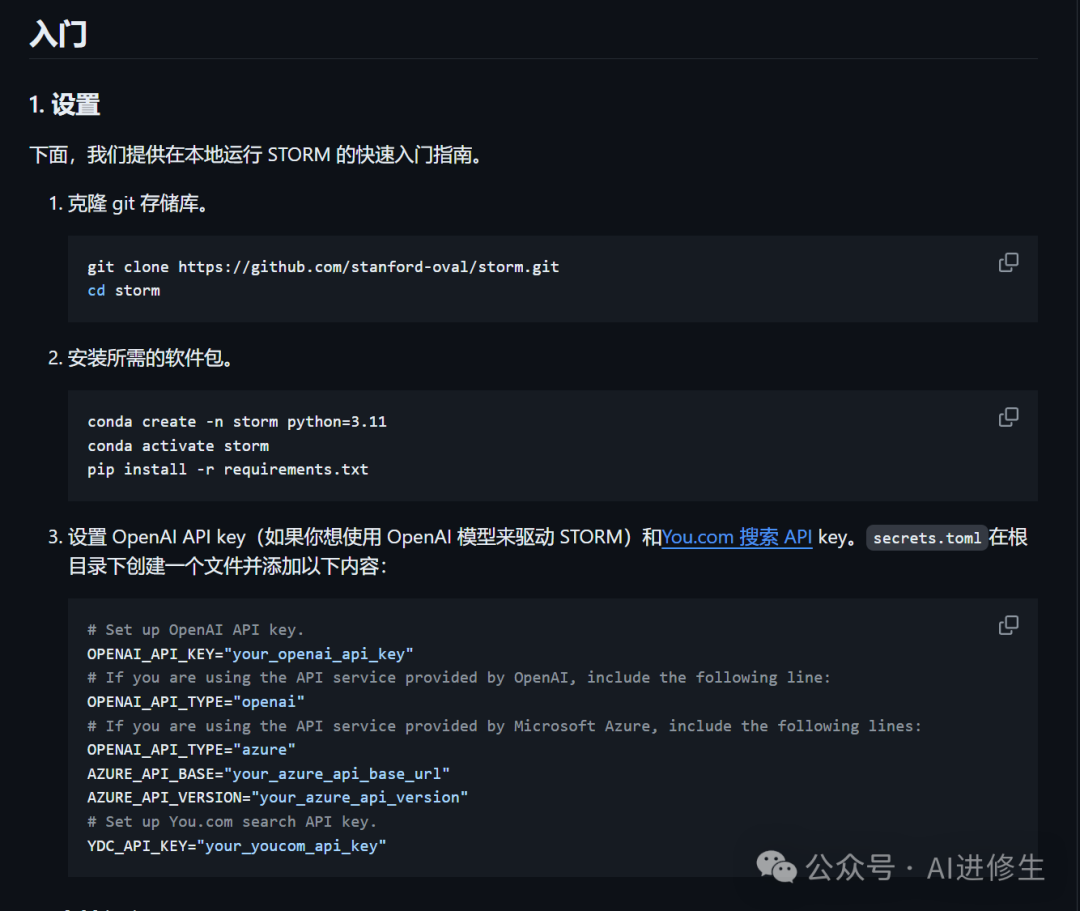Copy the conda create code block
1080x911 pixels.
coord(1008,417)
